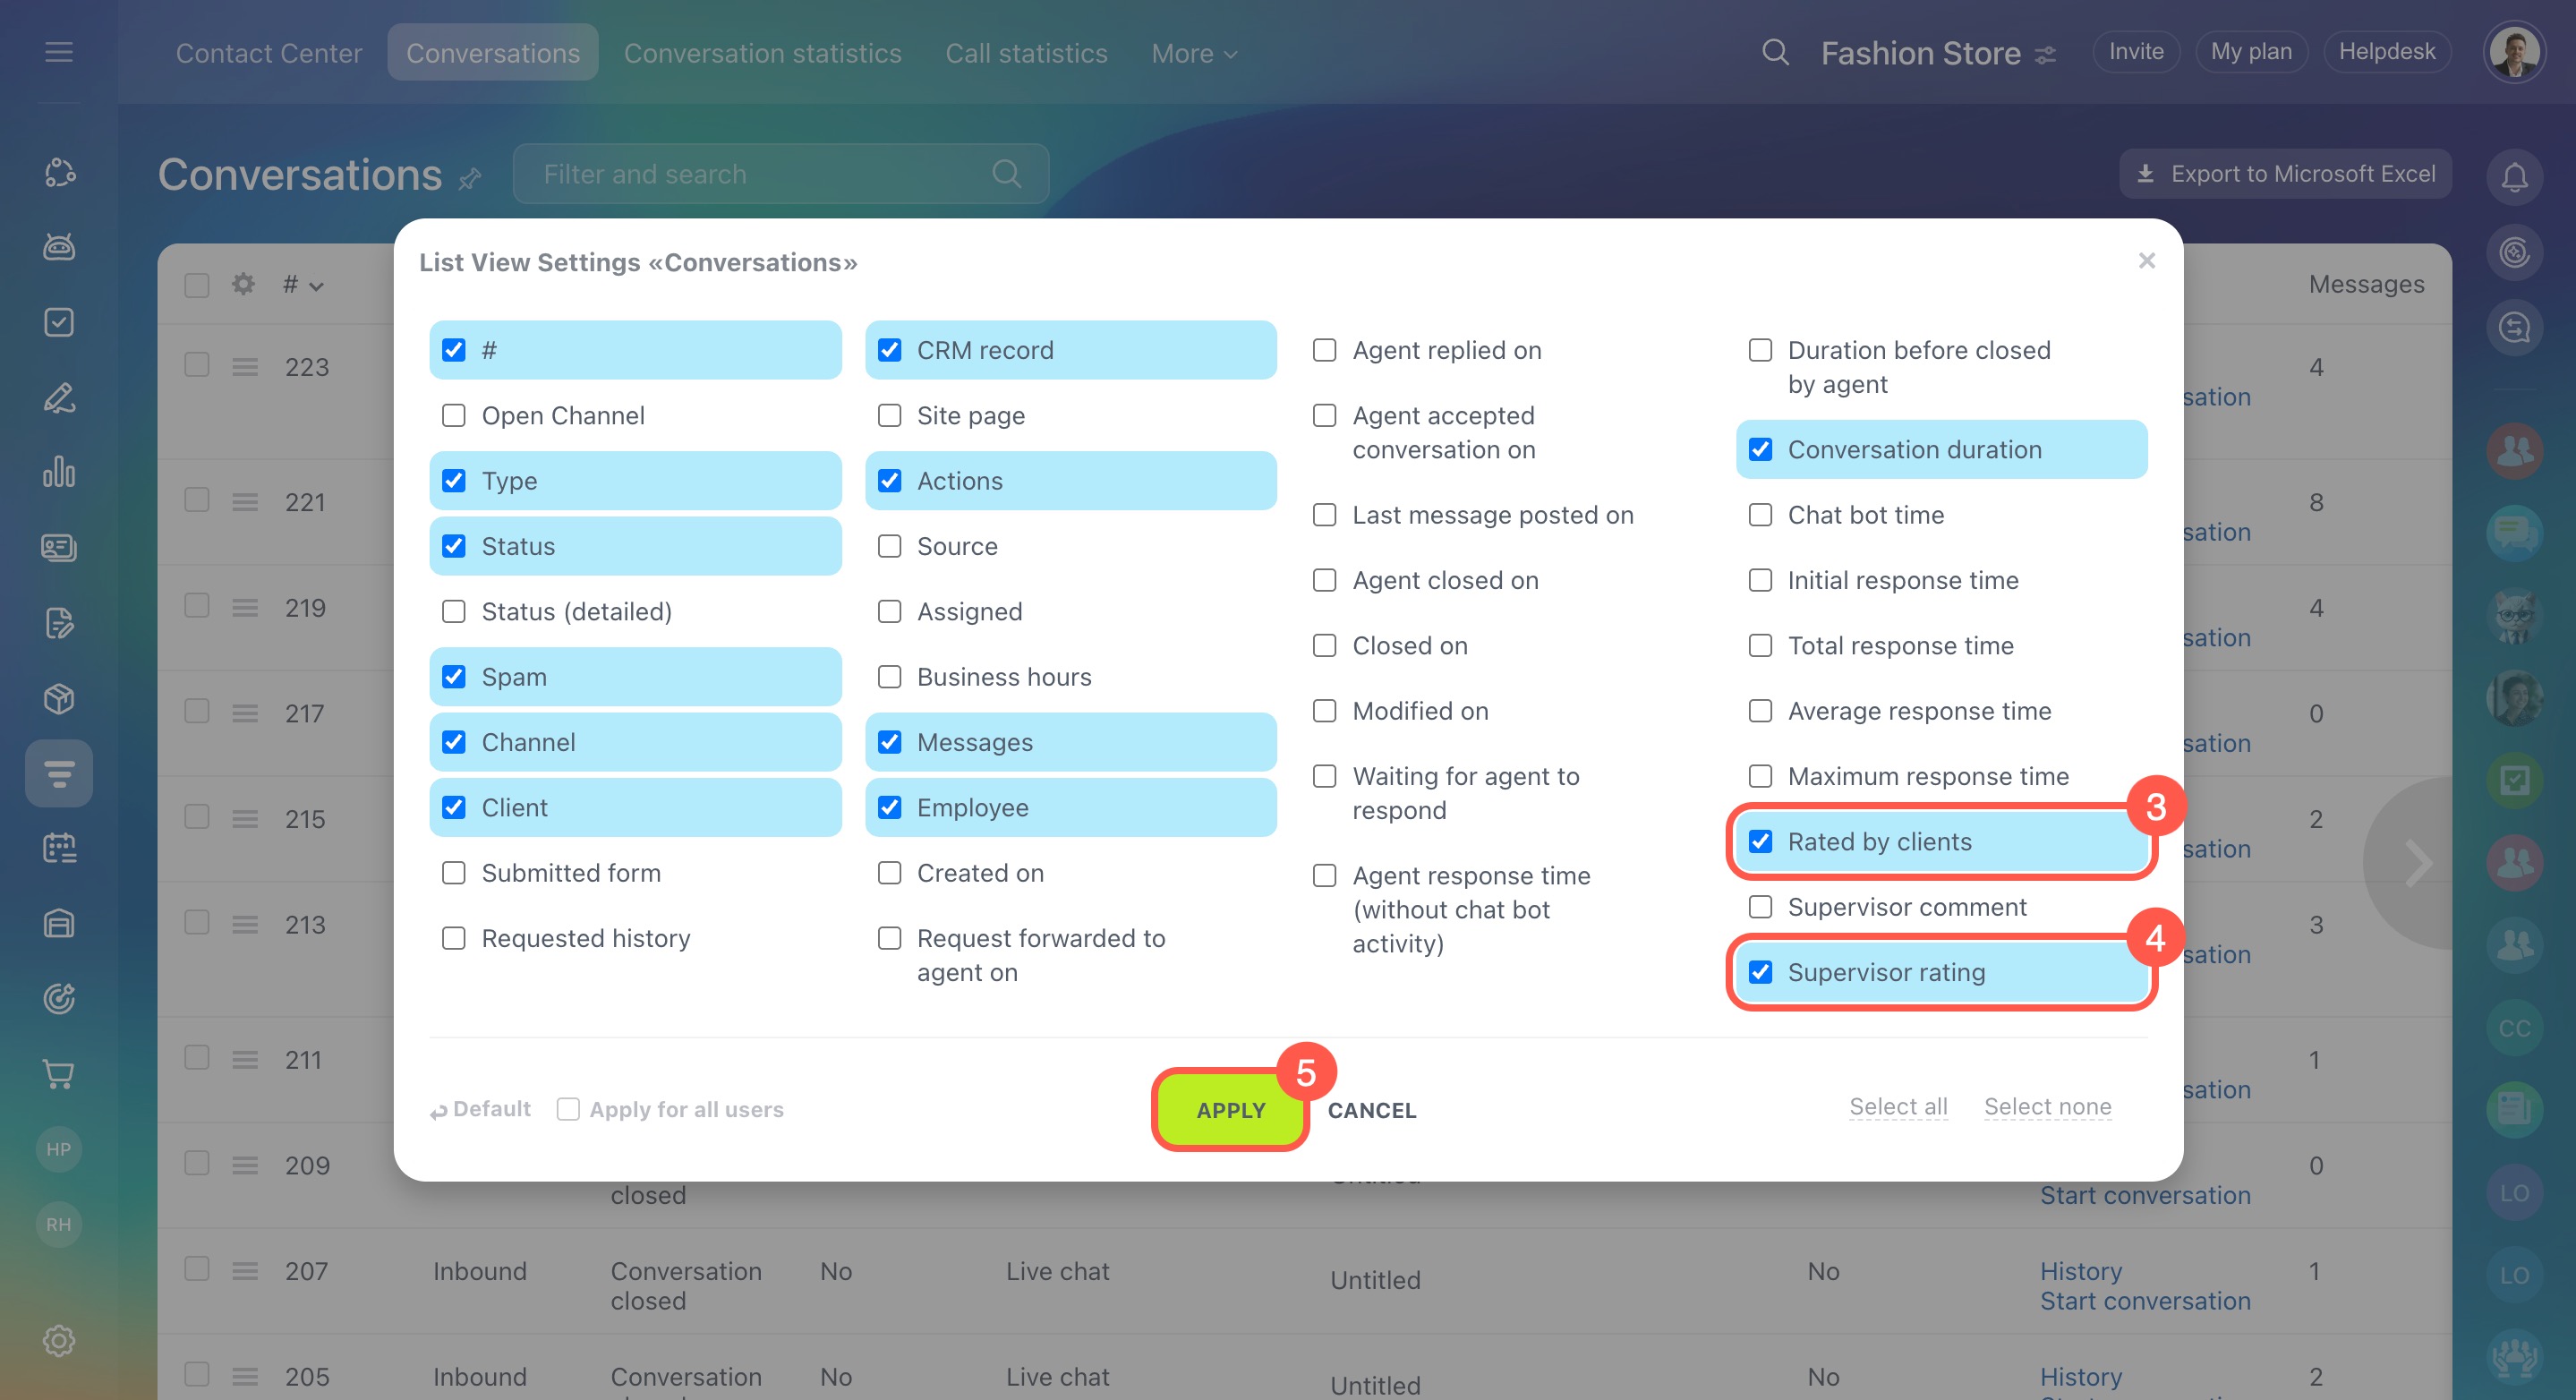
Task: Open the bar chart analytics sidebar icon
Action: click(x=59, y=472)
